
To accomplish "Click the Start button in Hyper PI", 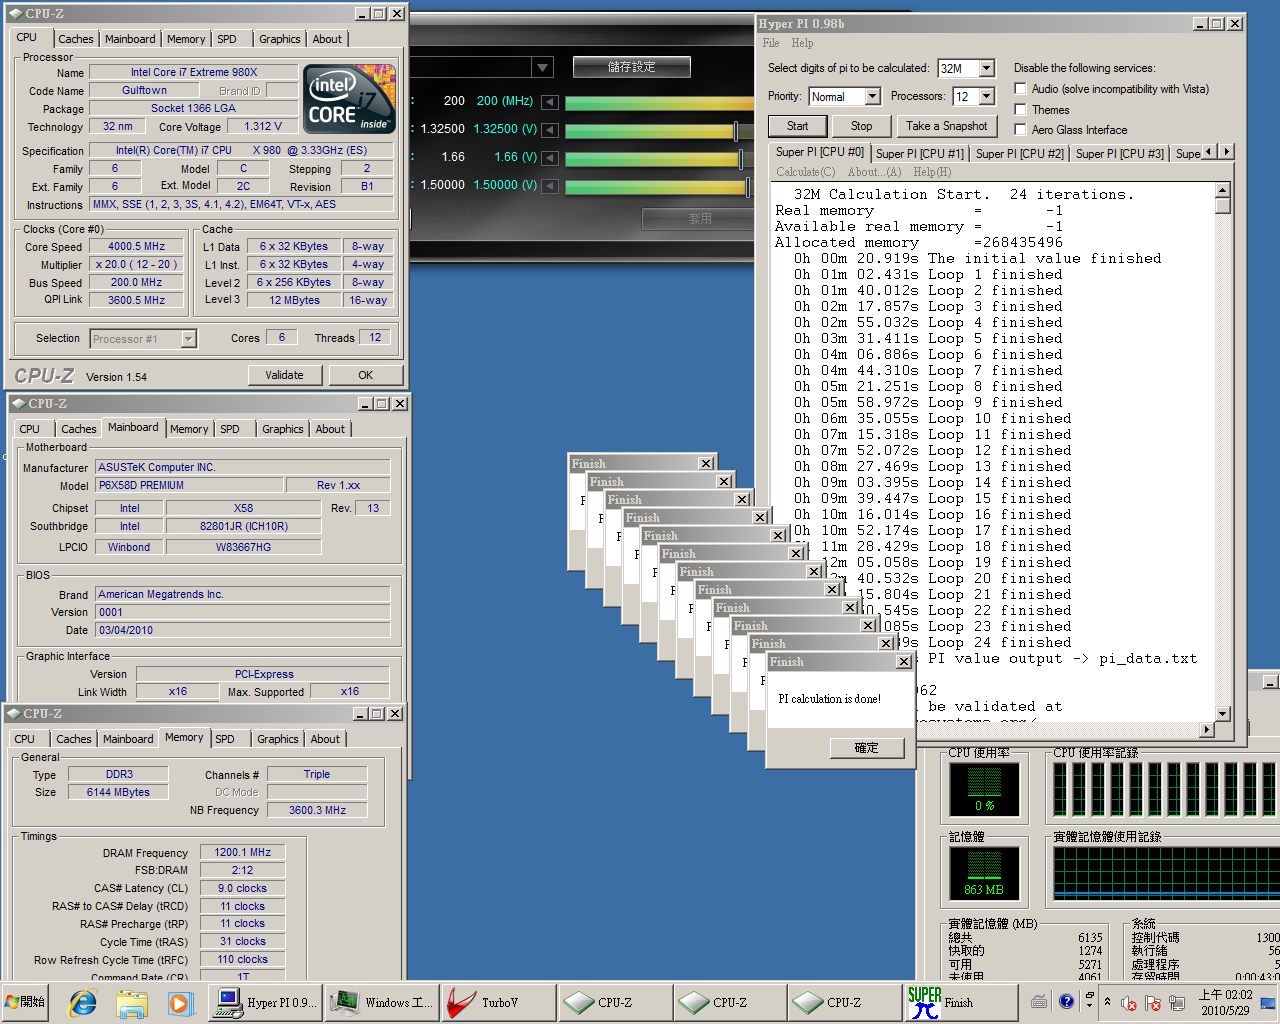I will coord(797,126).
